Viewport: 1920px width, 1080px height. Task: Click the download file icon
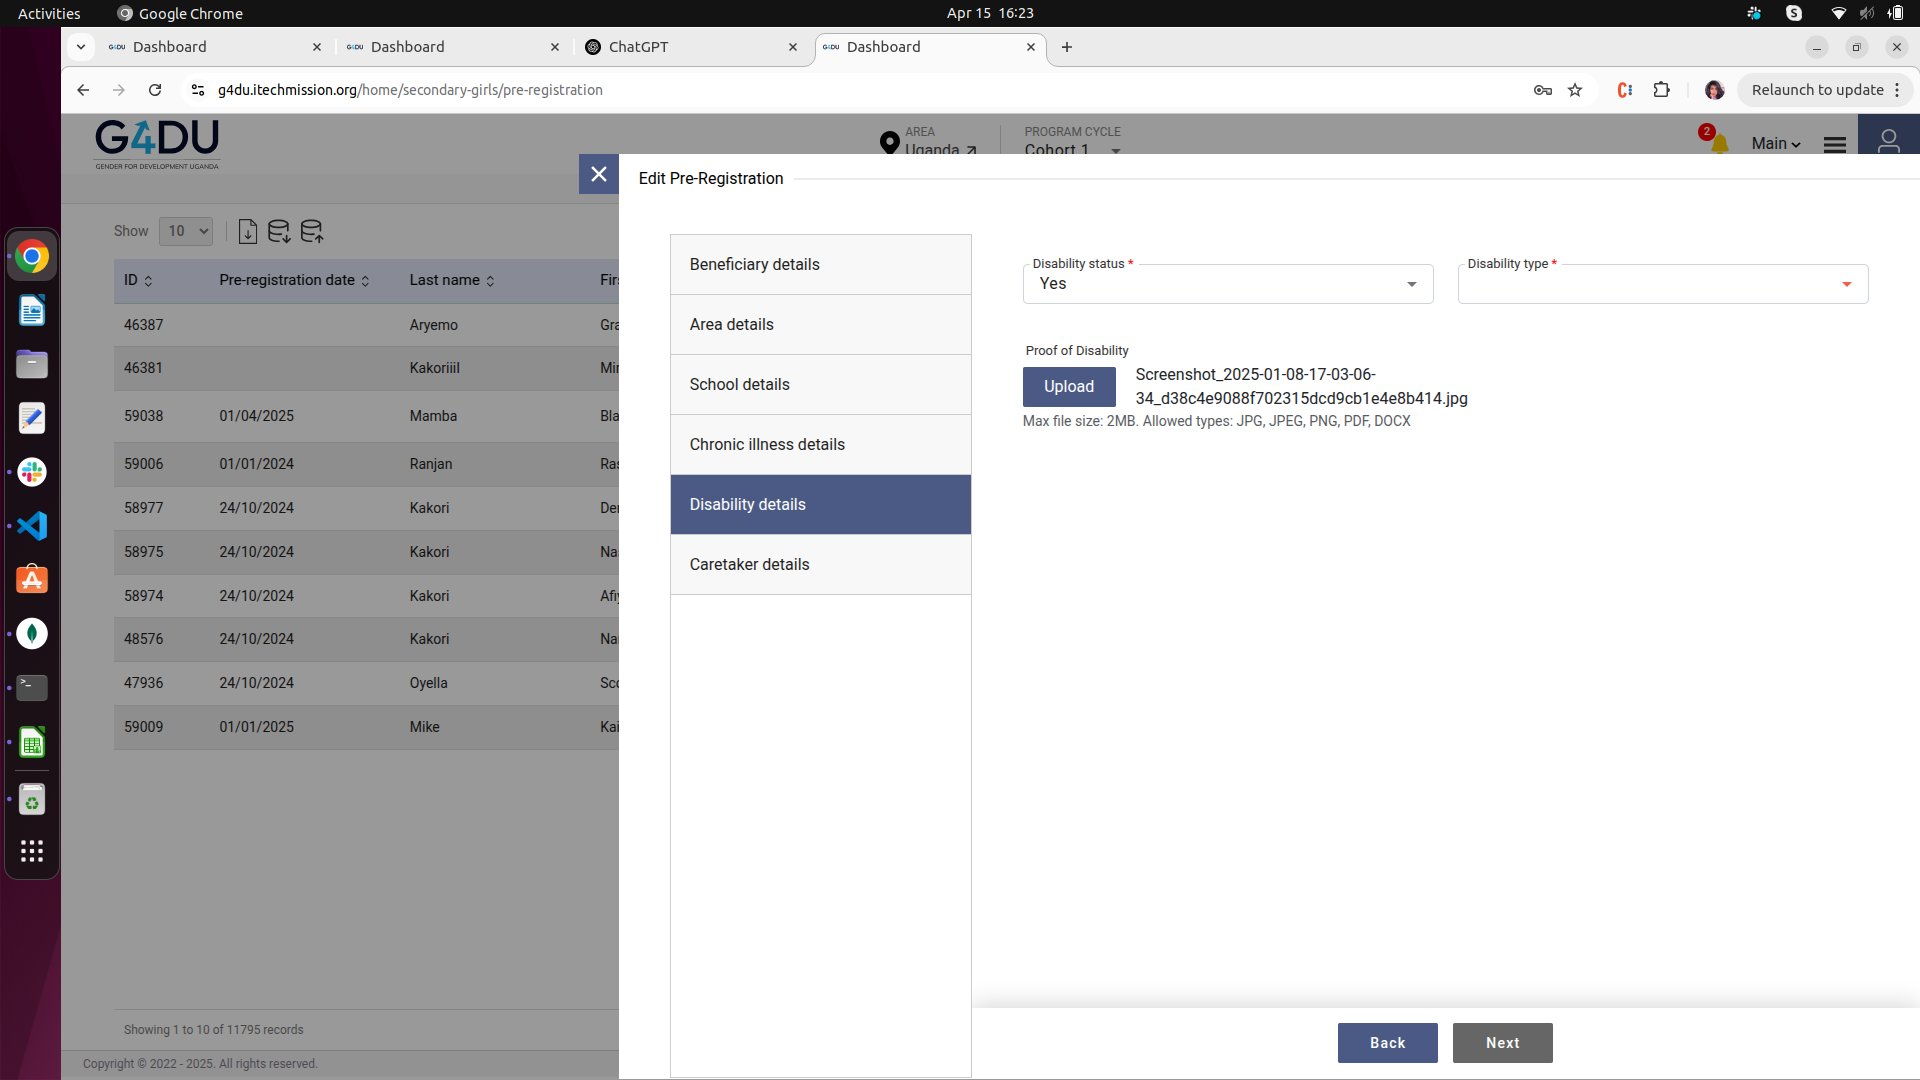coord(248,232)
